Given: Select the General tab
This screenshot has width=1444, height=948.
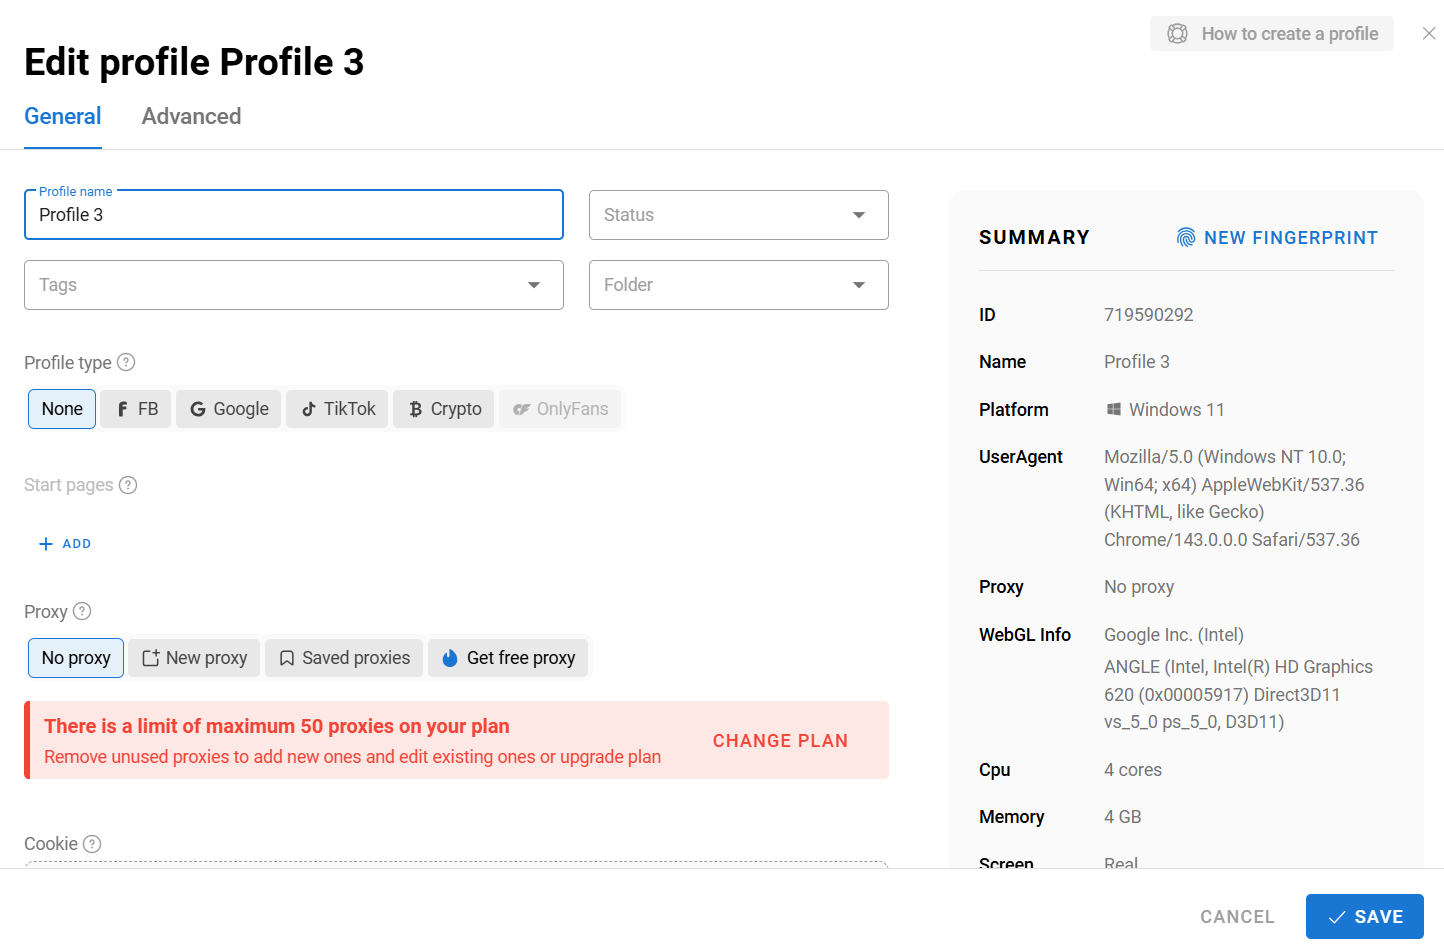Looking at the screenshot, I should pyautogui.click(x=63, y=117).
